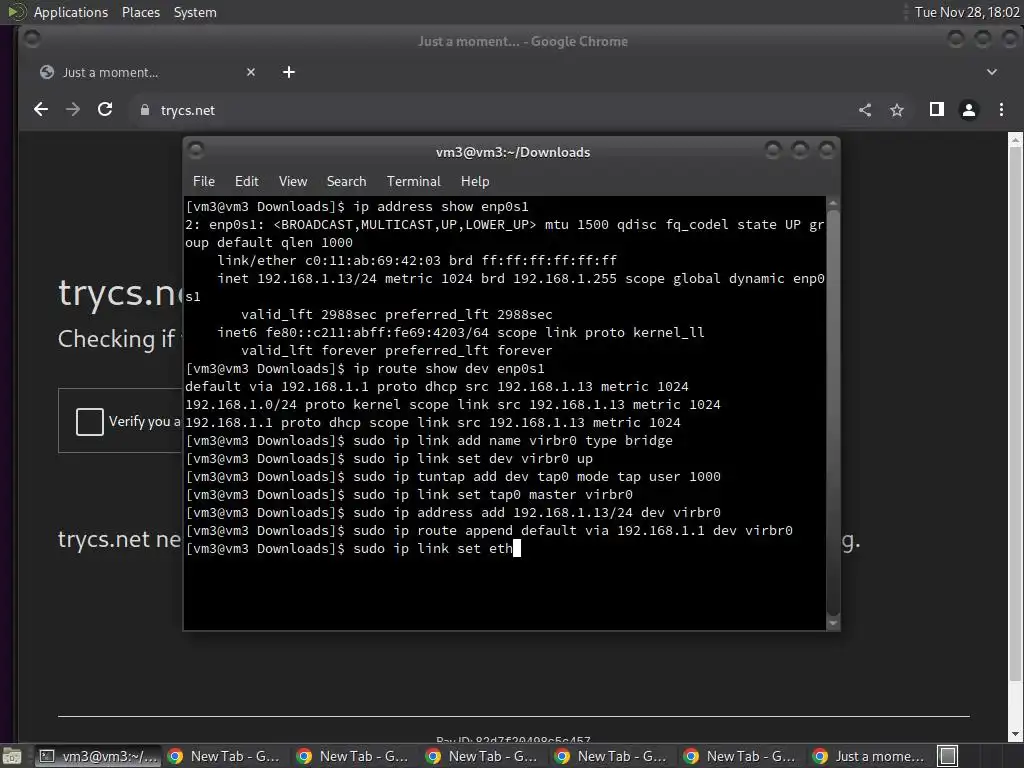
Task: Click the 'sudo ip link set eth' command line
Action: [x=353, y=549]
